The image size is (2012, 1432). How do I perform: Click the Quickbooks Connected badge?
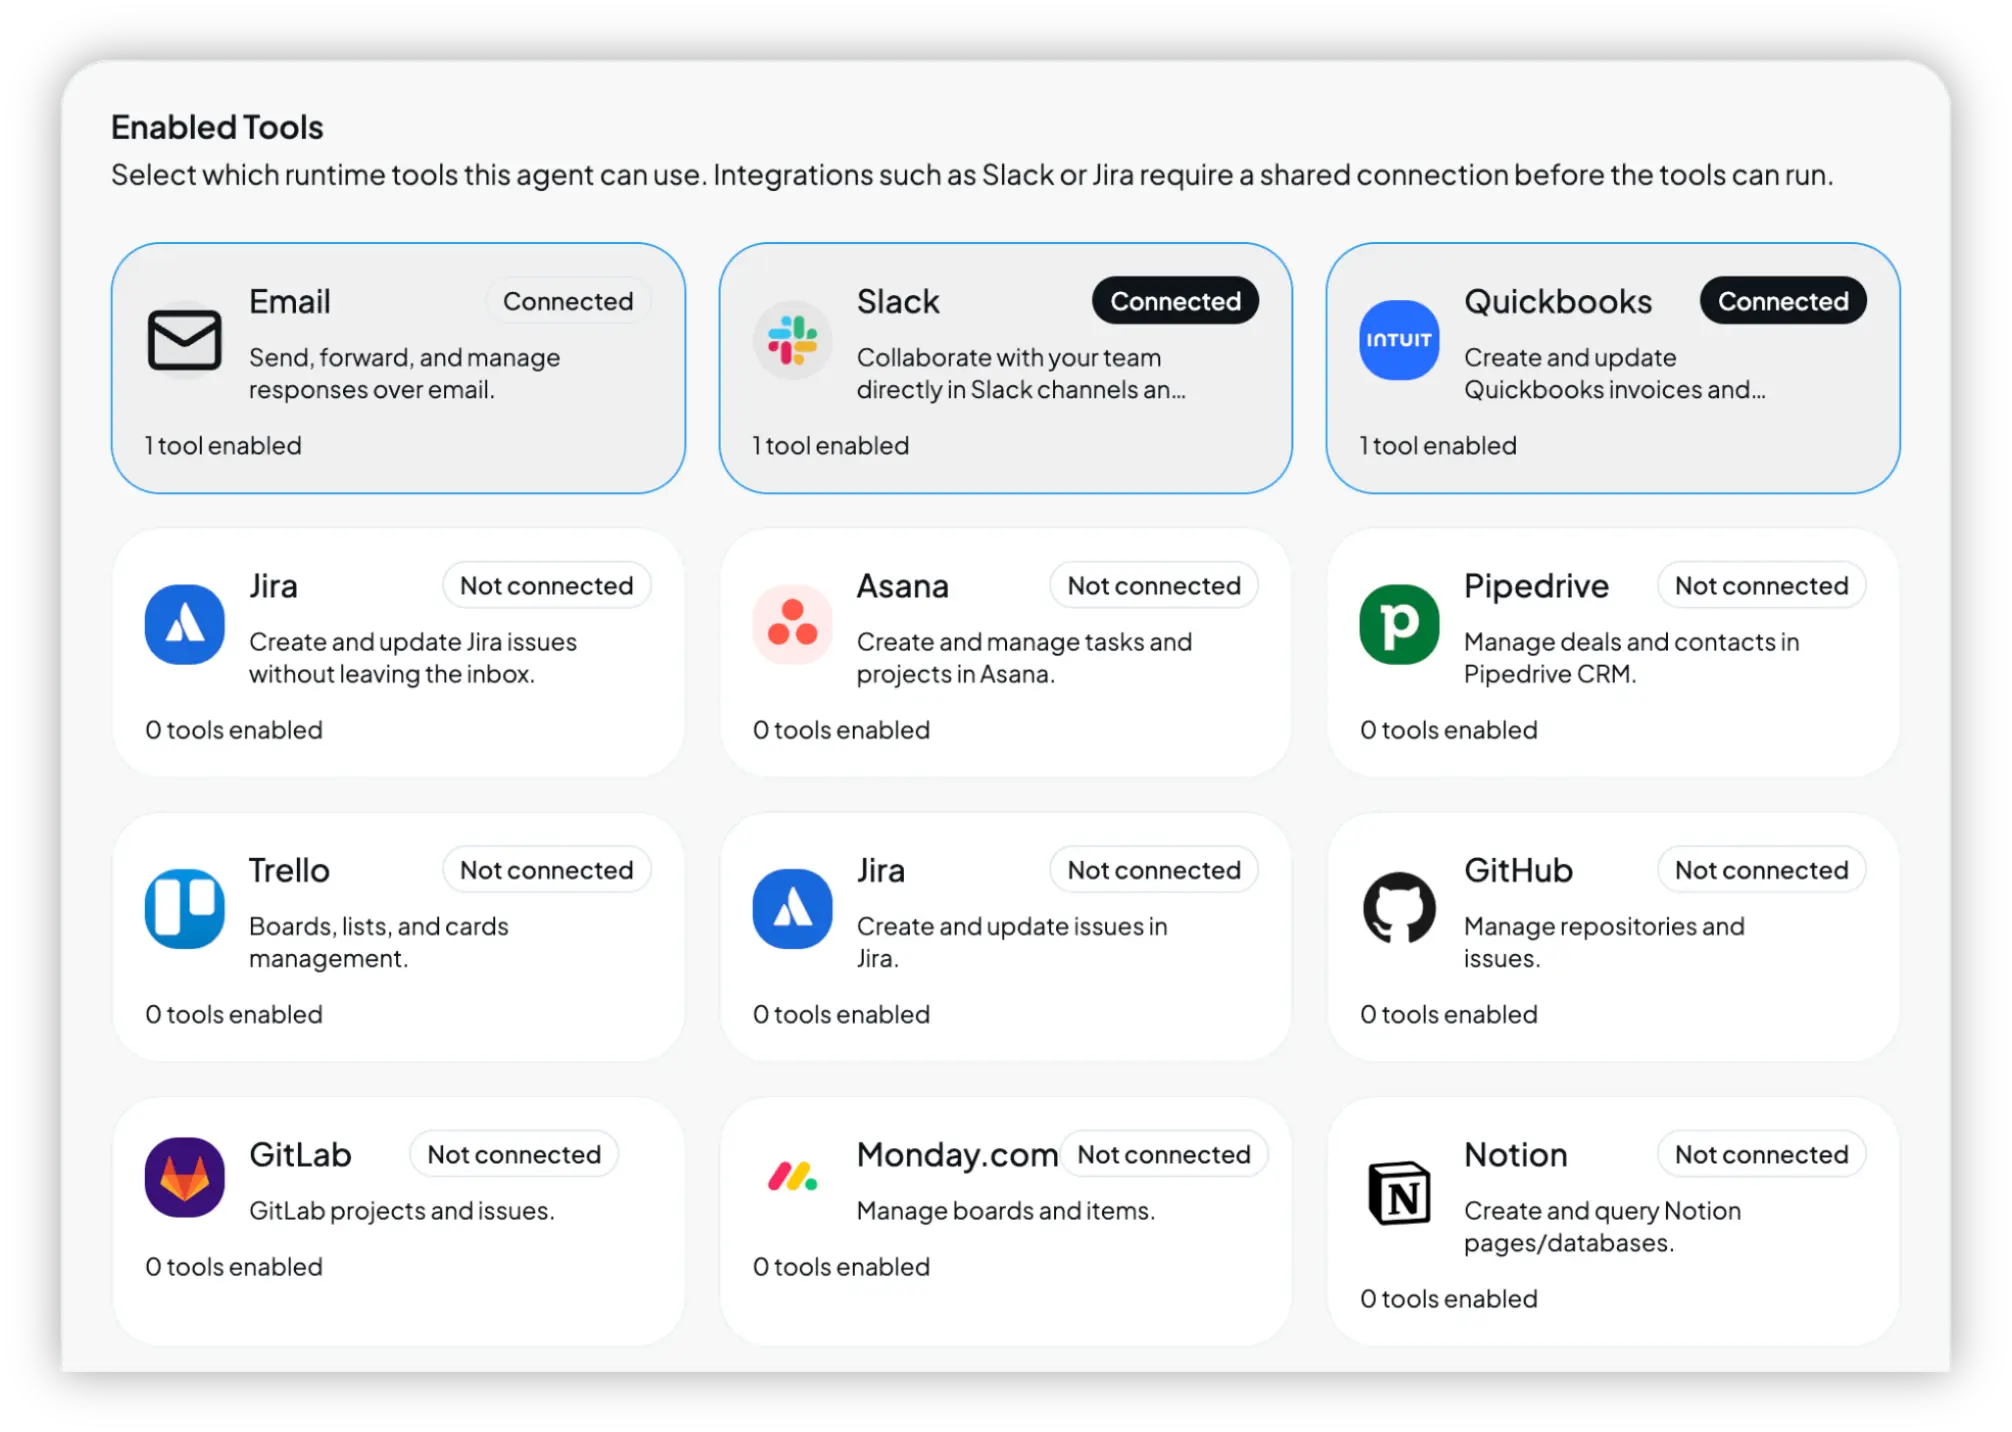pos(1782,301)
